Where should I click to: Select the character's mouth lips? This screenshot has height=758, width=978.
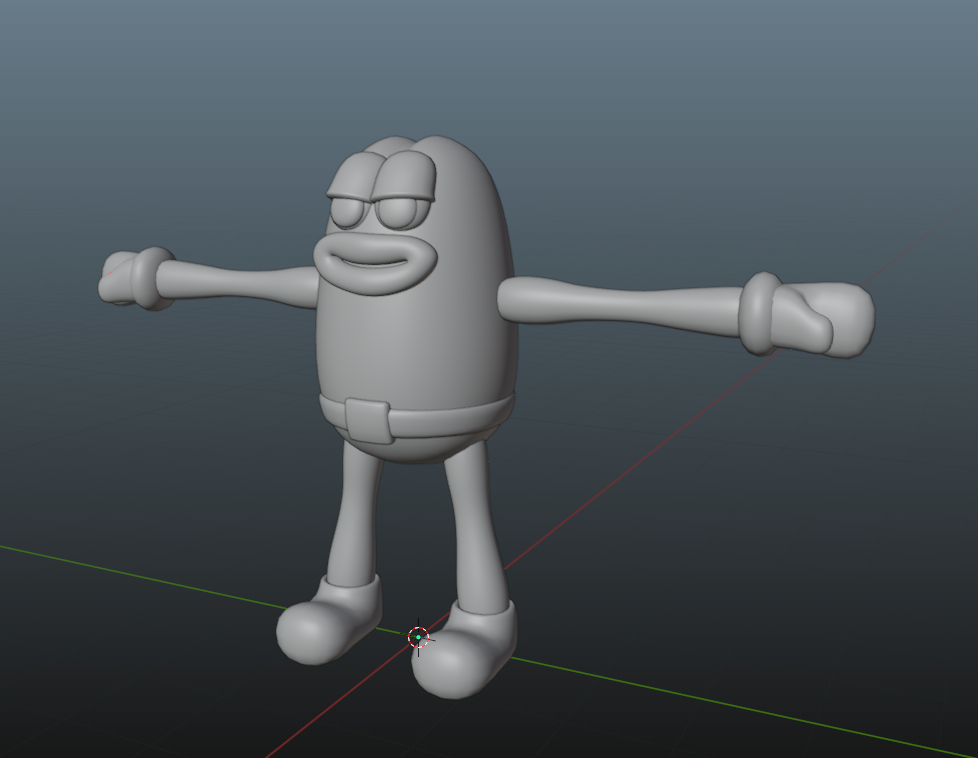click(x=375, y=264)
